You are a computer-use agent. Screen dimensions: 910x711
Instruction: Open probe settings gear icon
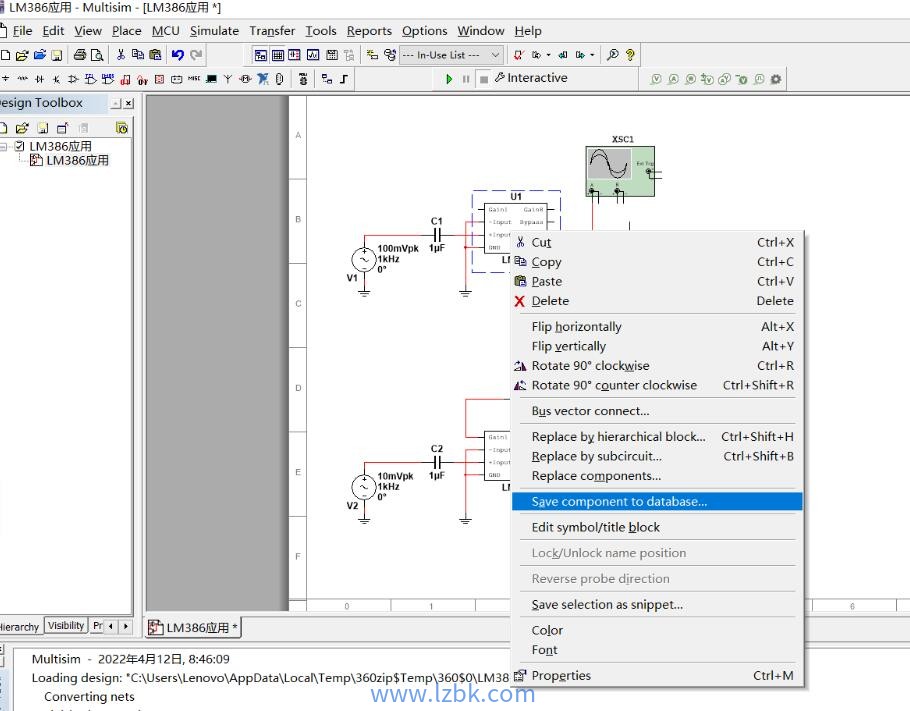coord(775,79)
